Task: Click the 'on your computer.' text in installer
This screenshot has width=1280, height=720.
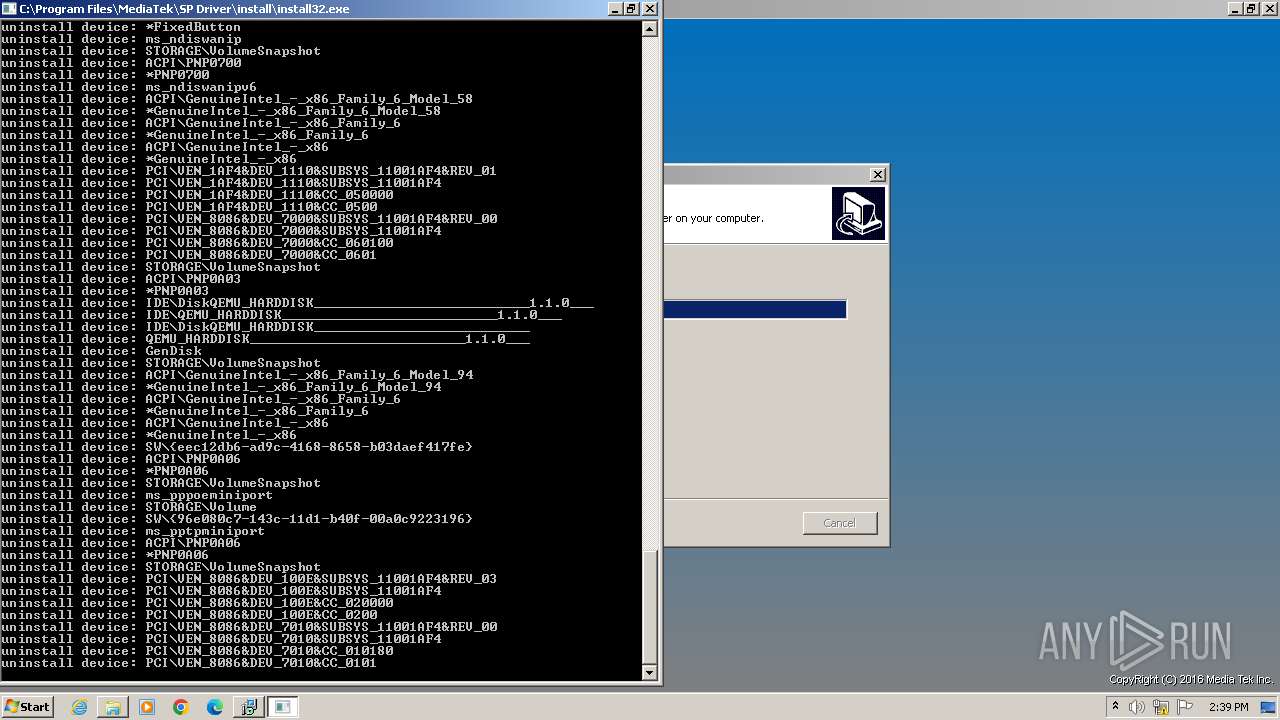Action: [719, 218]
